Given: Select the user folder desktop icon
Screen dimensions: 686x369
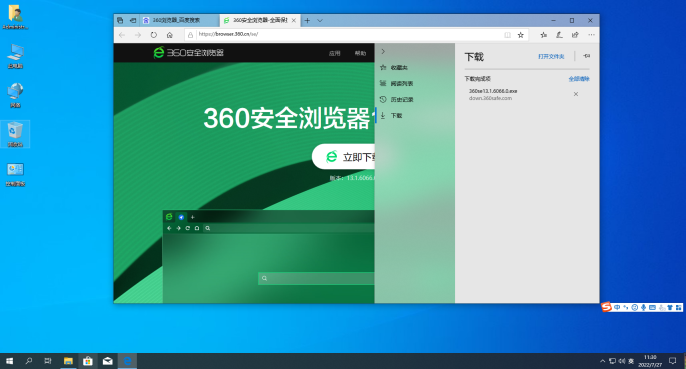Looking at the screenshot, I should [x=15, y=17].
